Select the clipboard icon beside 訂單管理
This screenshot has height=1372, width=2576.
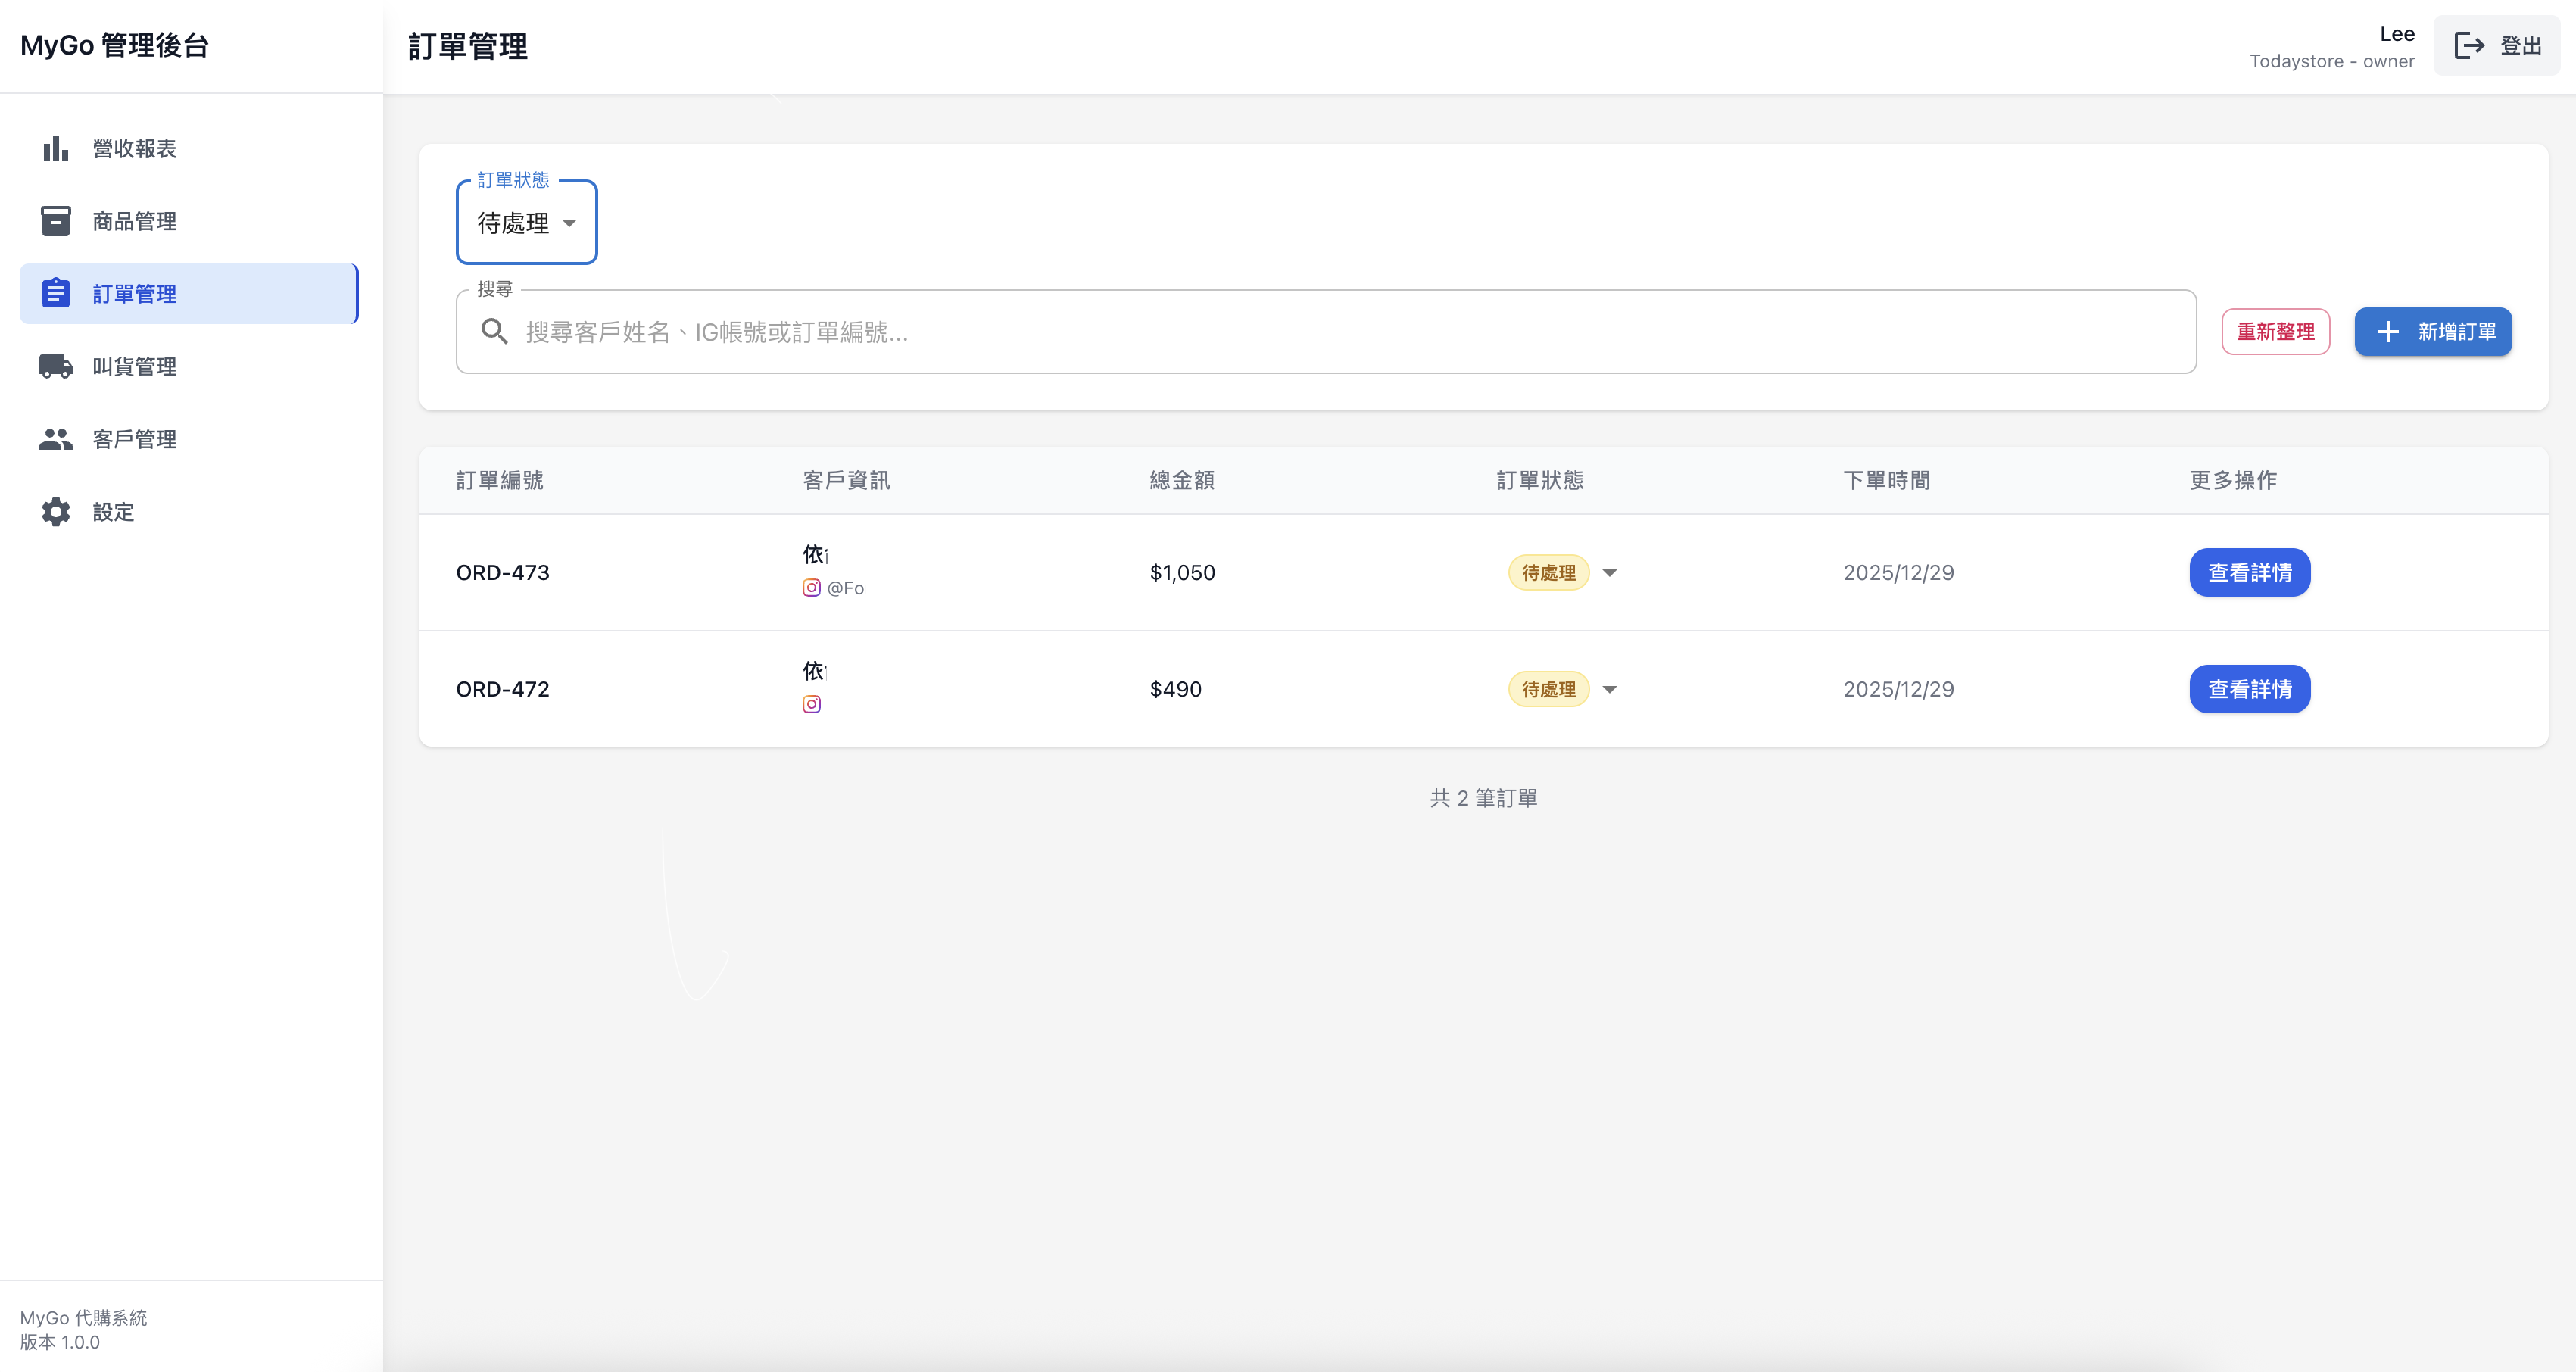(55, 293)
